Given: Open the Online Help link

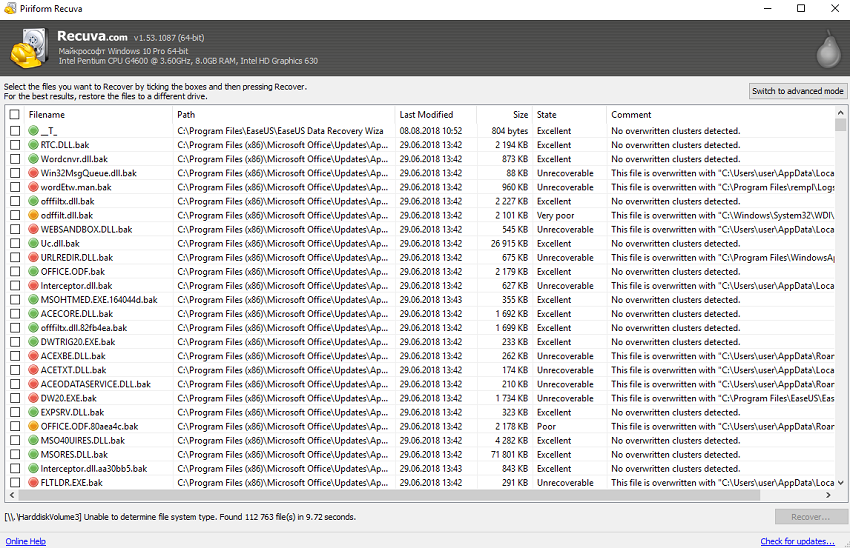Looking at the screenshot, I should tap(25, 541).
